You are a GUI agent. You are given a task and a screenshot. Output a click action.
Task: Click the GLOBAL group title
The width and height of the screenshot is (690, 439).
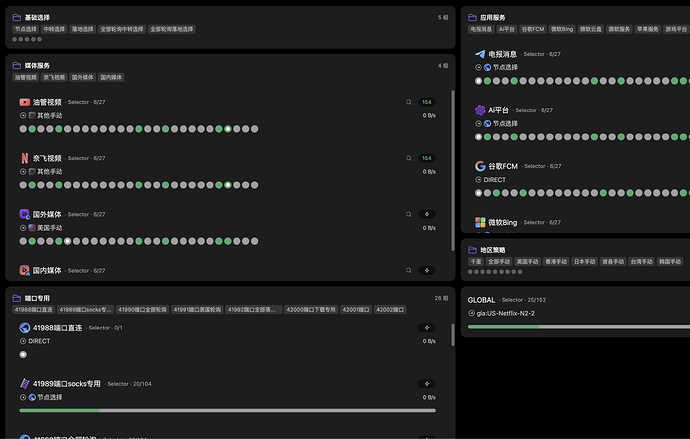(481, 300)
